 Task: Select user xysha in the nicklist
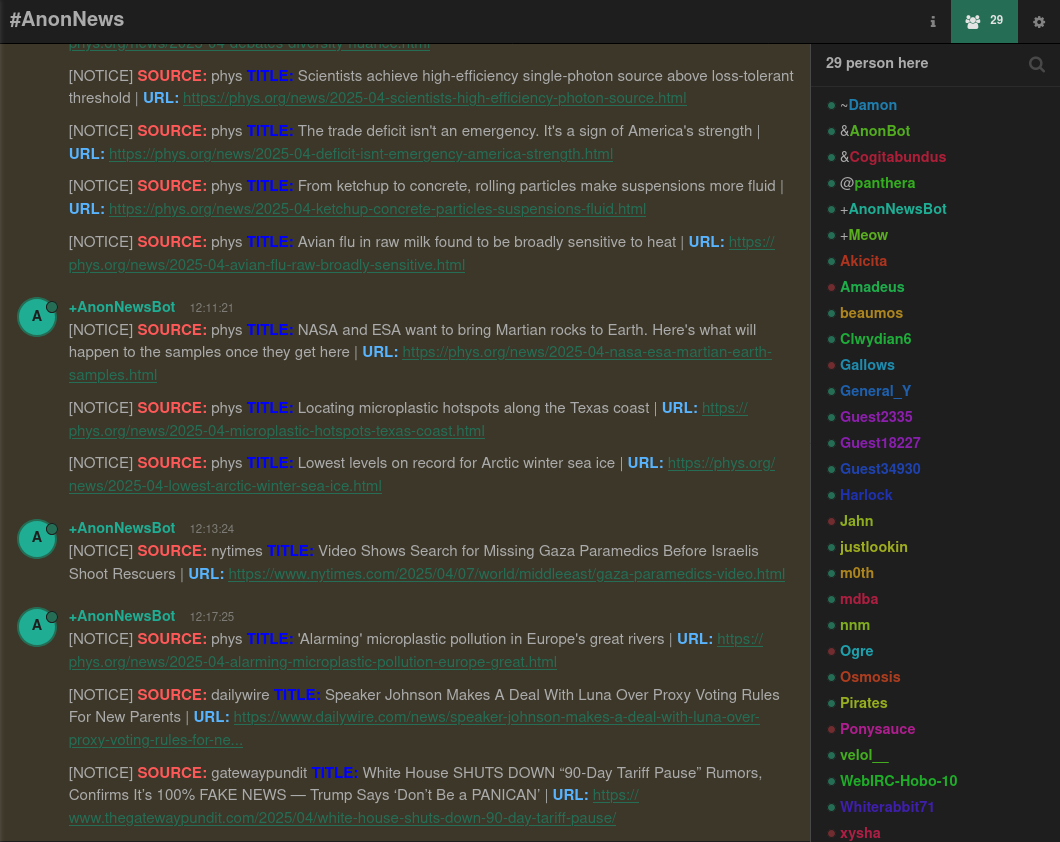pos(860,833)
